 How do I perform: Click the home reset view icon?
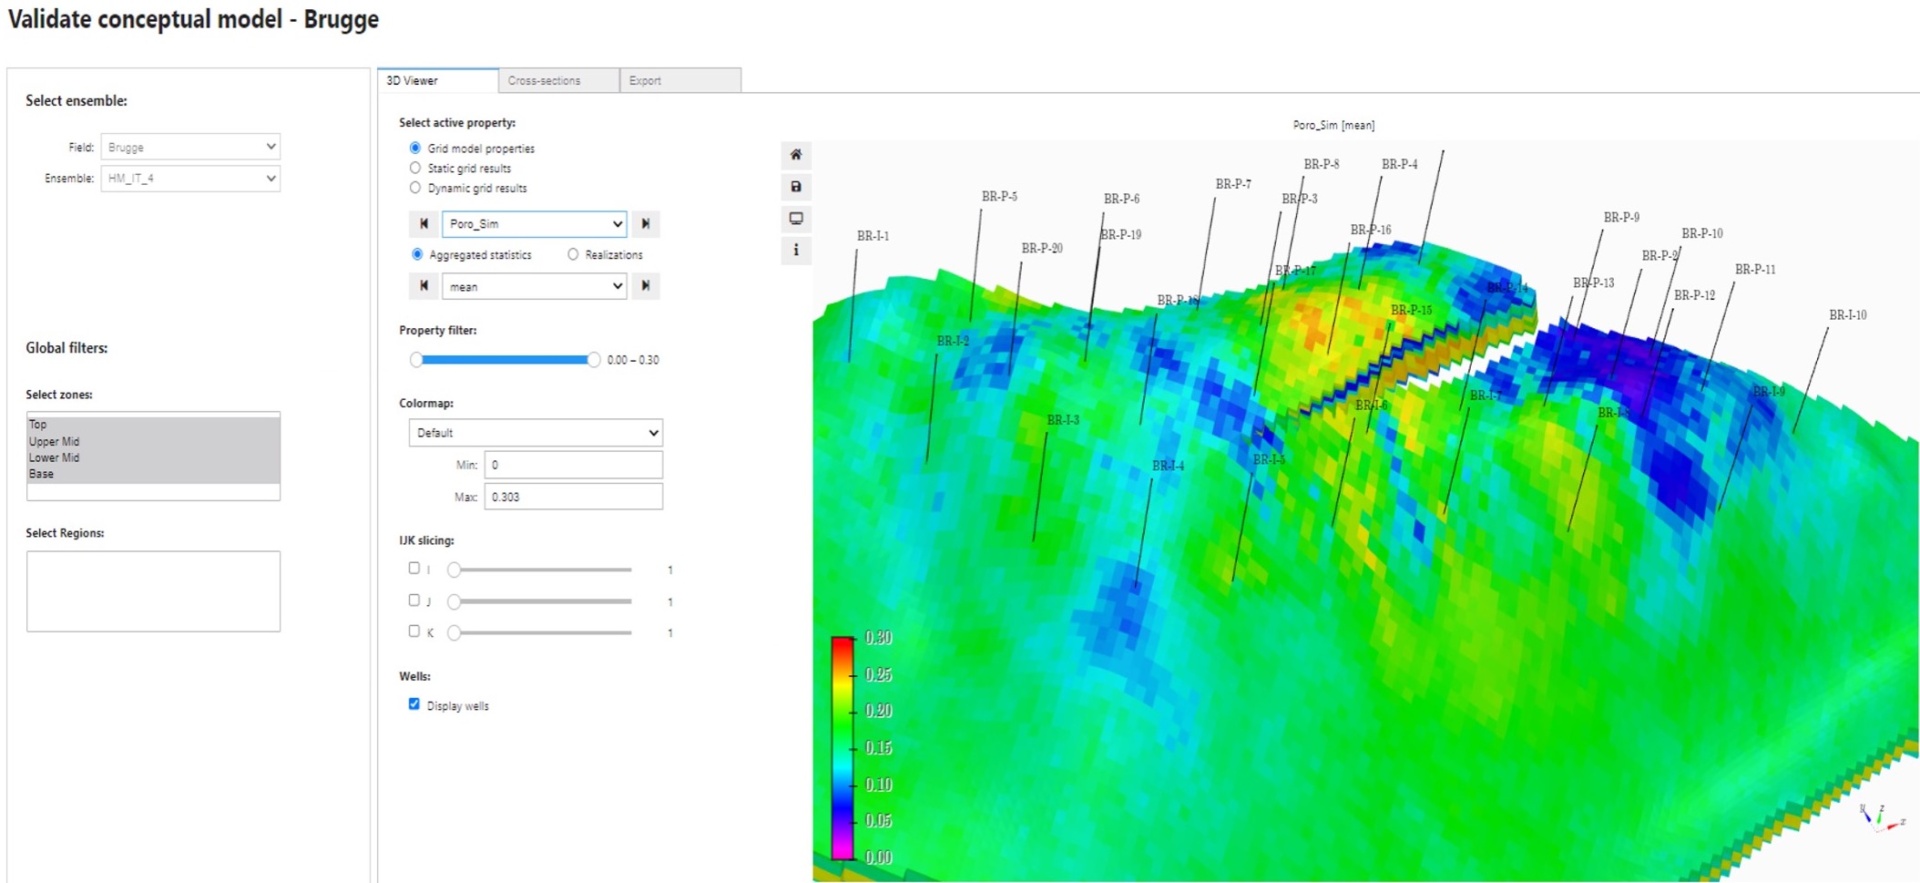pos(796,155)
